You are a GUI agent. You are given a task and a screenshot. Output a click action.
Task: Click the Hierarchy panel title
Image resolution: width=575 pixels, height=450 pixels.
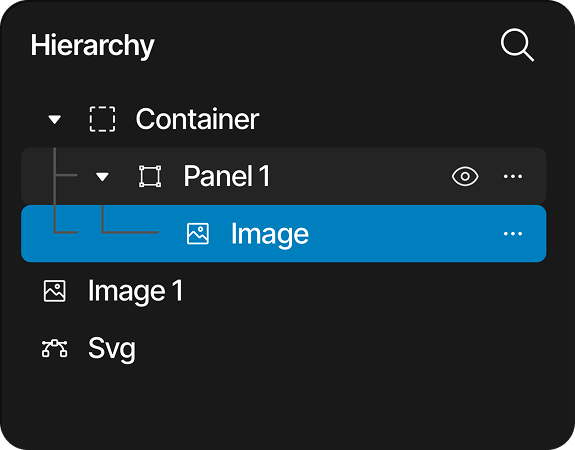pyautogui.click(x=92, y=46)
